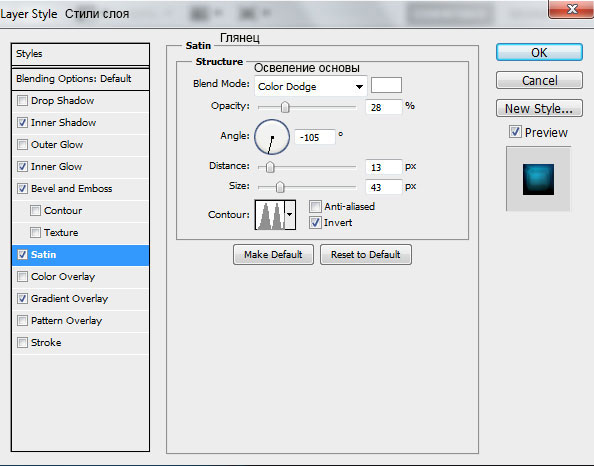Open the Bevel and Emboss settings row
594x466 pixels.
[80, 189]
